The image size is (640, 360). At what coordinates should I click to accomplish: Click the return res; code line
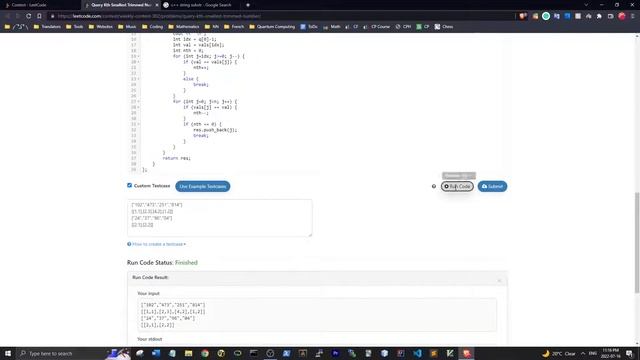click(177, 158)
